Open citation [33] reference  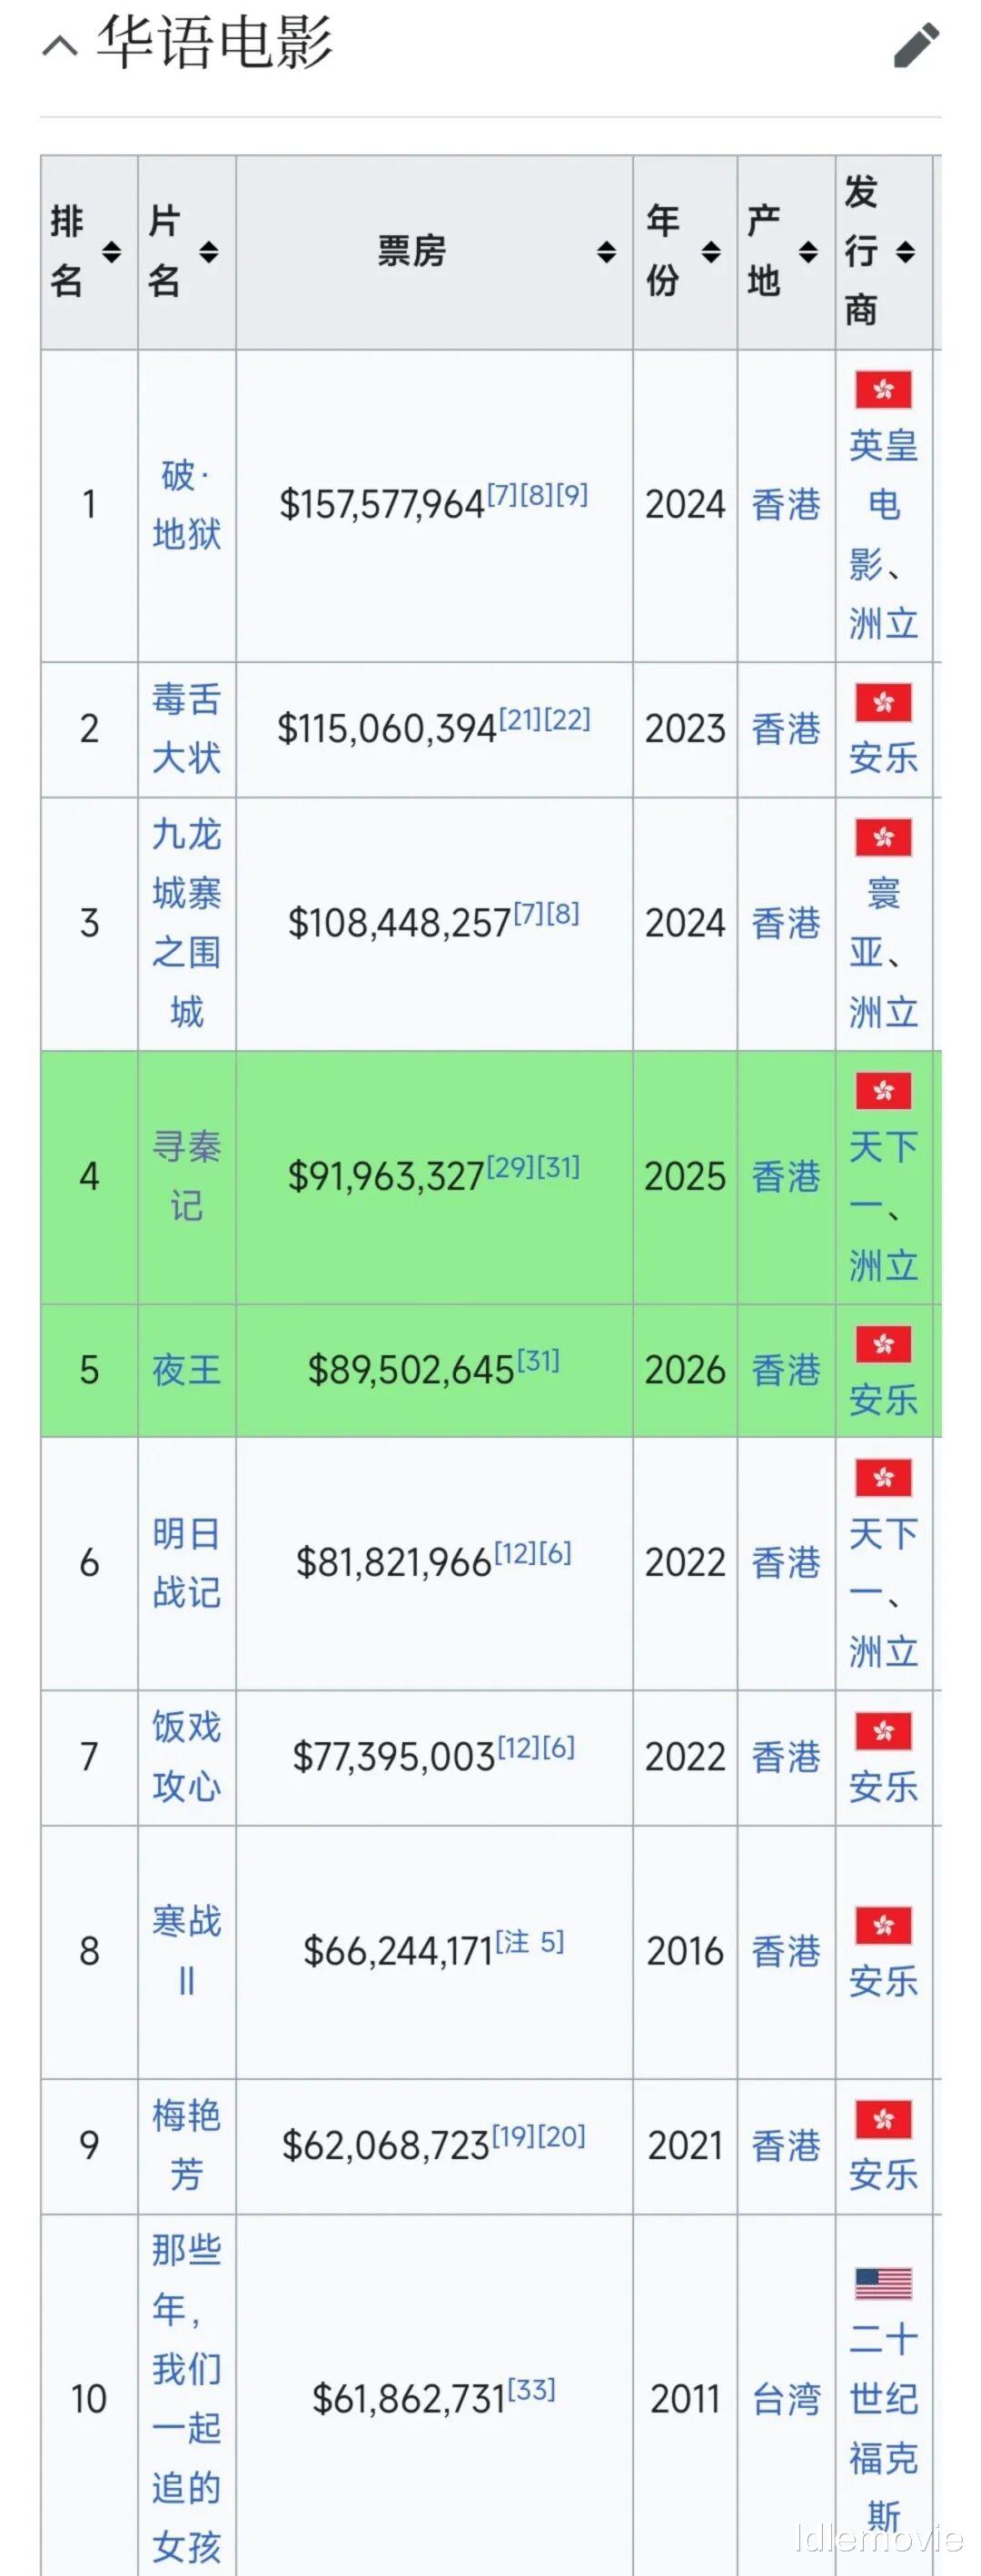coord(531,2389)
